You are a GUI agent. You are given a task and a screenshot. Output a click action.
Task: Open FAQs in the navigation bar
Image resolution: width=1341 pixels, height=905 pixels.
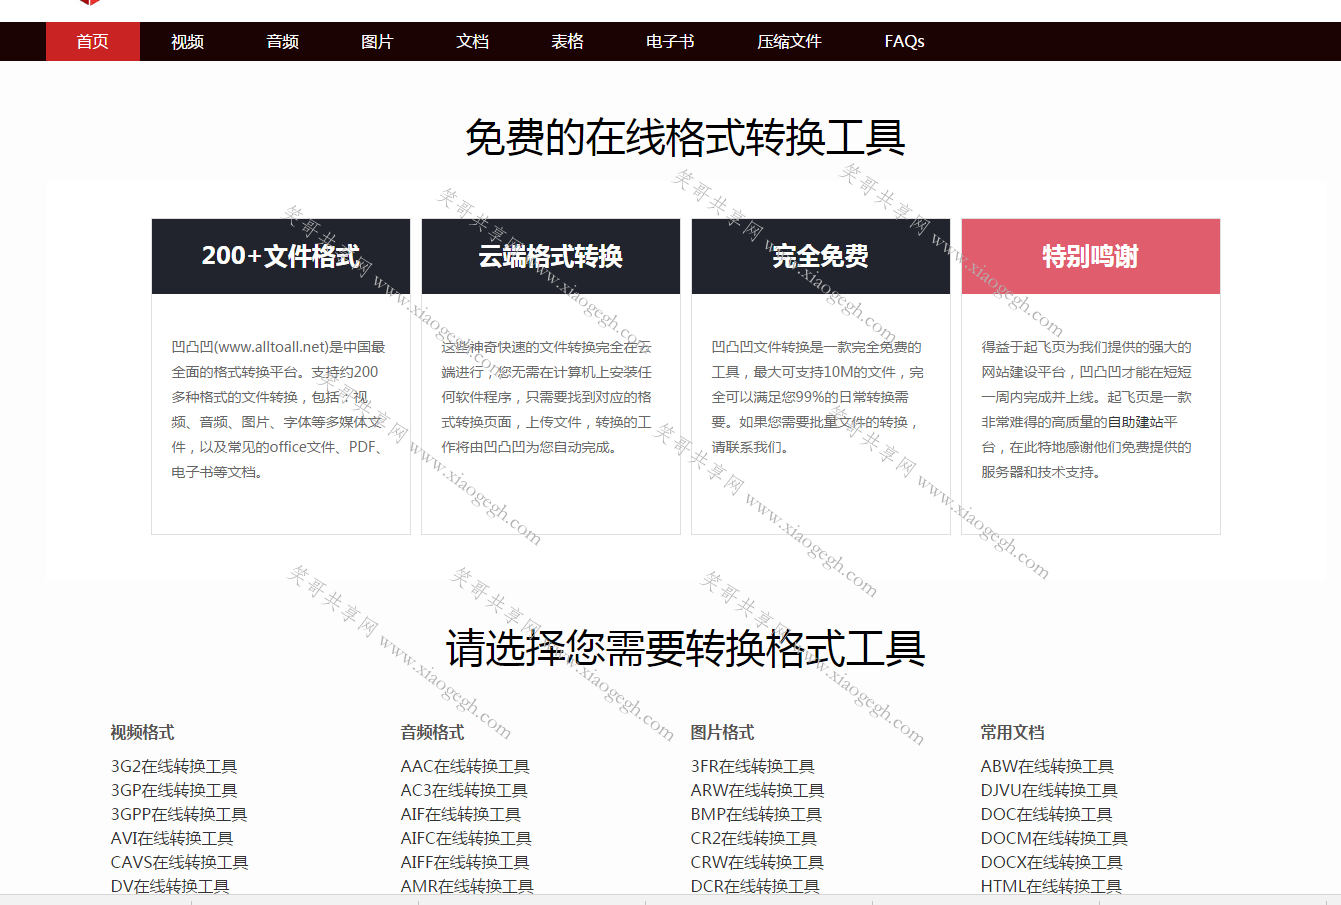(904, 41)
